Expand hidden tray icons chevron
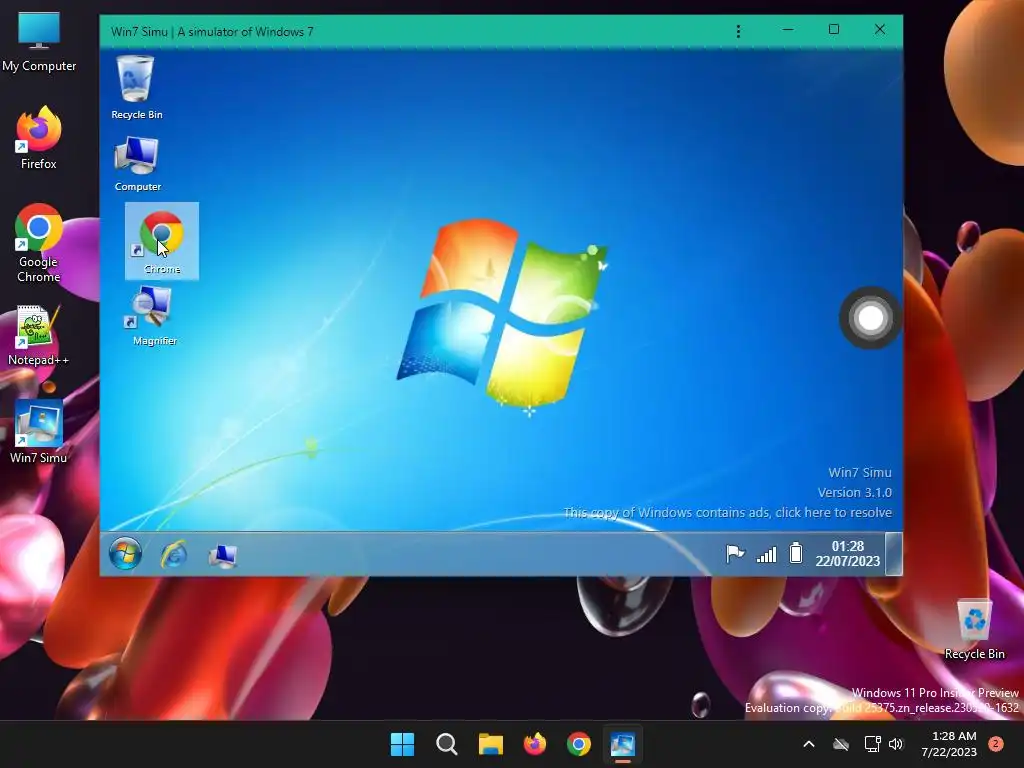This screenshot has width=1024, height=768. 808,744
